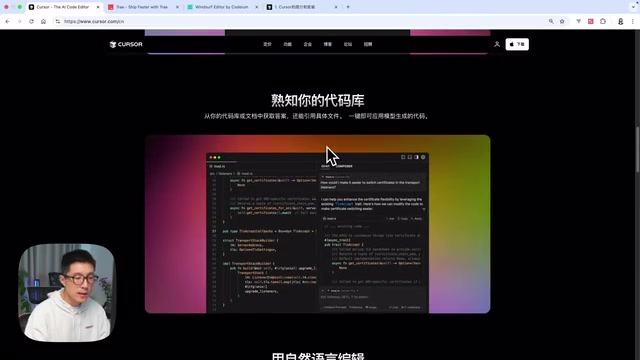The image size is (640, 360).
Task: Open a new tab with plus button
Action: click(348, 7)
